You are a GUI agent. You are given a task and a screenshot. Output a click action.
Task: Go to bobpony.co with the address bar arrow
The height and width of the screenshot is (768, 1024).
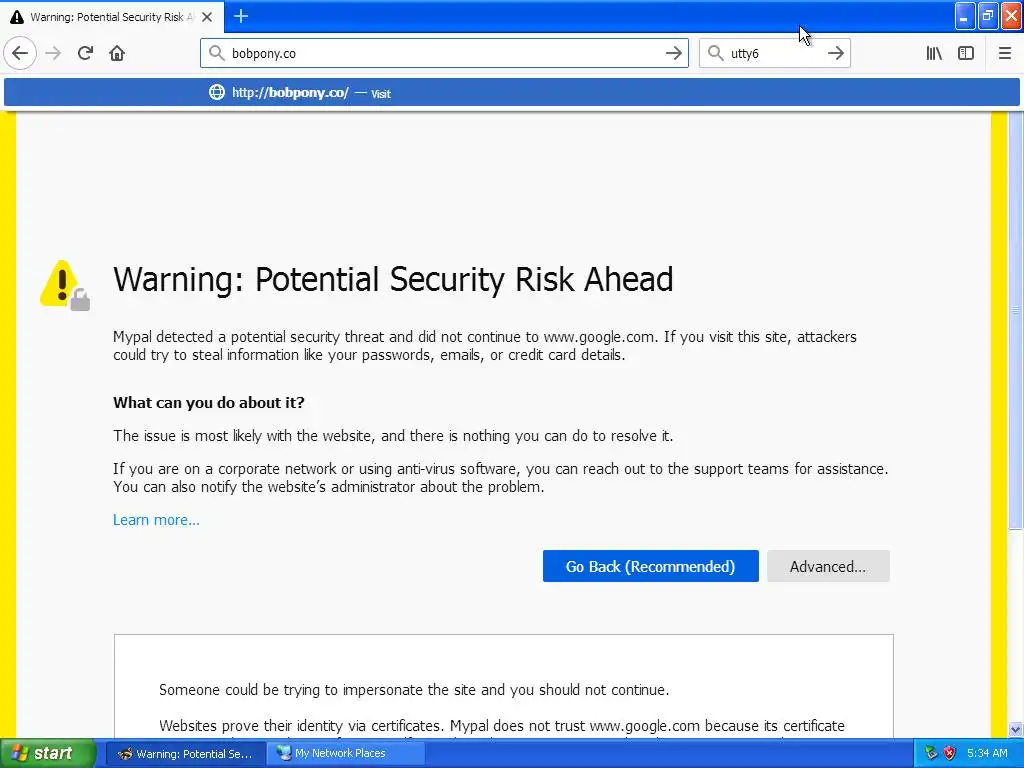pyautogui.click(x=673, y=54)
